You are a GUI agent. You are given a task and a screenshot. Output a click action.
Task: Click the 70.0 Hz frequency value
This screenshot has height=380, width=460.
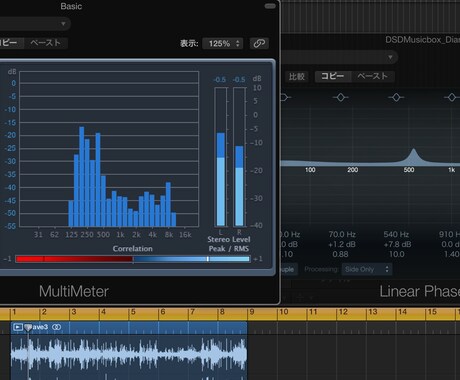pyautogui.click(x=342, y=234)
